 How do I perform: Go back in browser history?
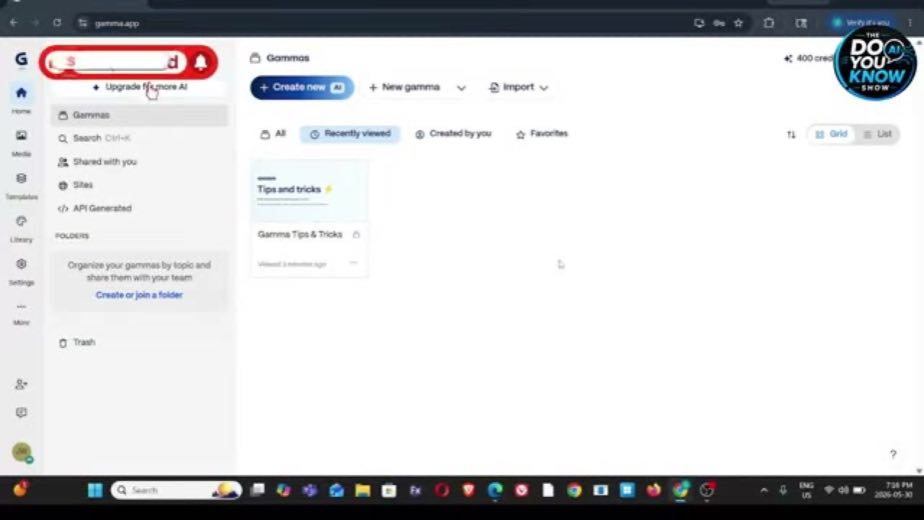pyautogui.click(x=14, y=23)
